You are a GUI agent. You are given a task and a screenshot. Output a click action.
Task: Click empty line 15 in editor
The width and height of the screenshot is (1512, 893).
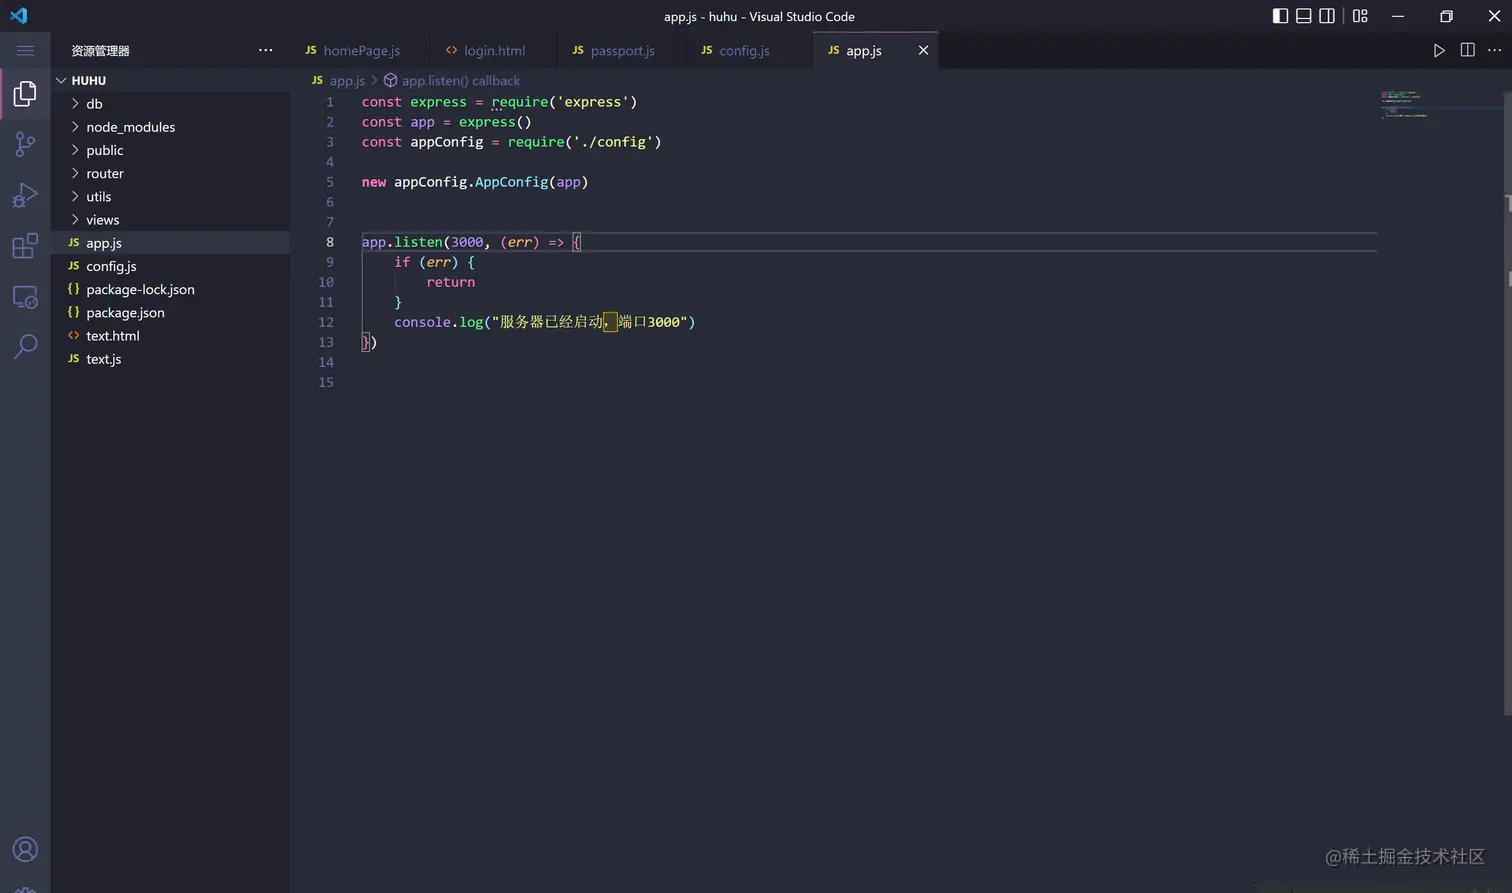(x=870, y=382)
